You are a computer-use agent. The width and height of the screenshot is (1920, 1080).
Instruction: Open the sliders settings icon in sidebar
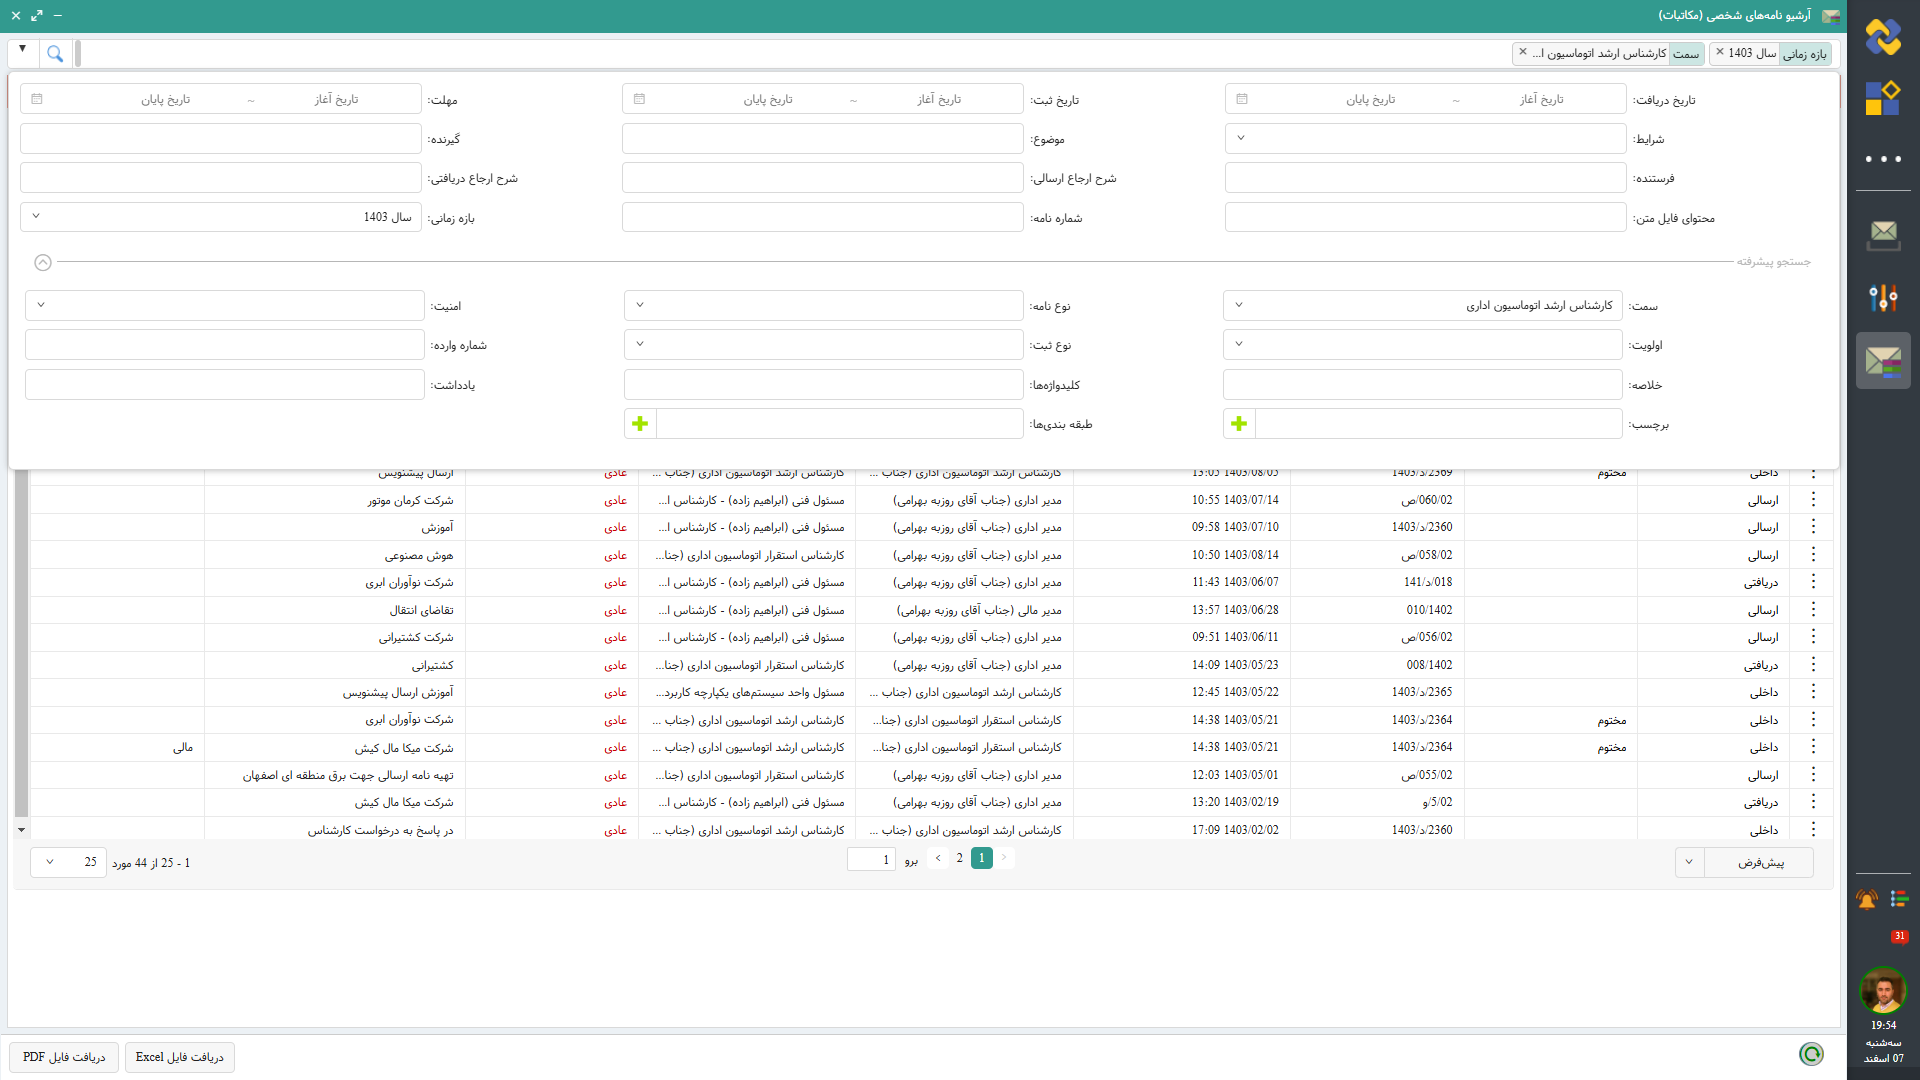pos(1883,297)
